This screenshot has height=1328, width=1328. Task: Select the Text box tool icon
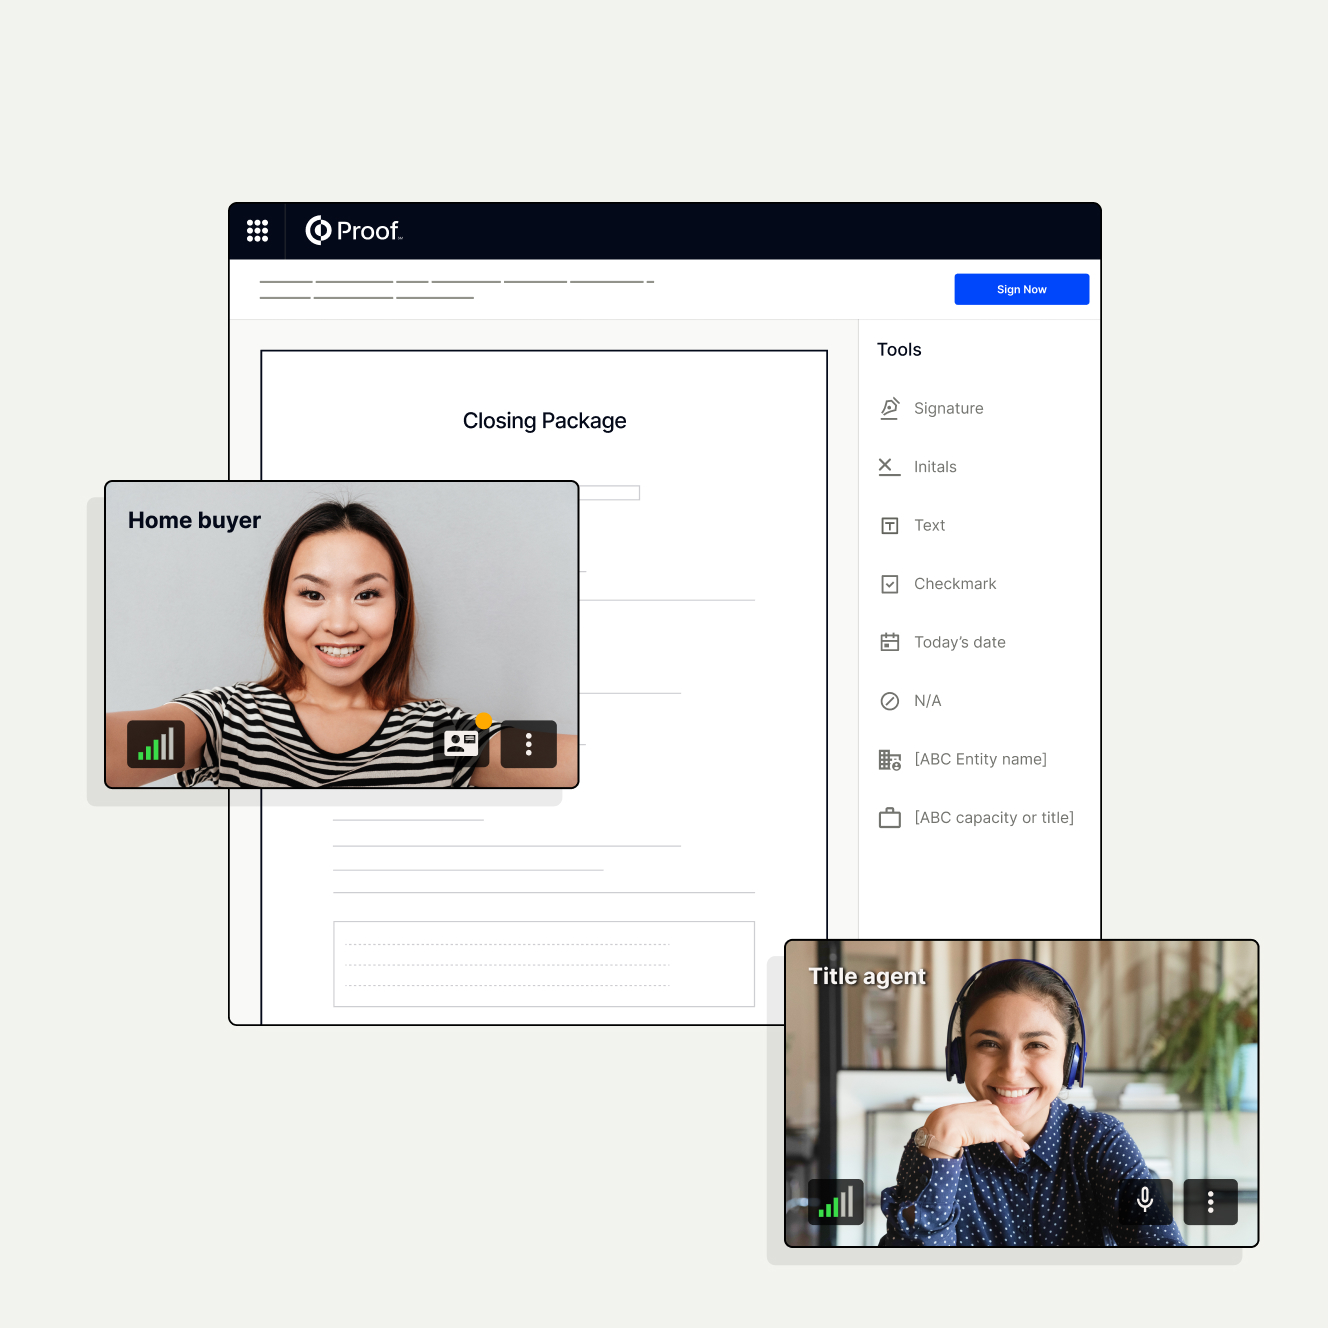[x=889, y=526]
